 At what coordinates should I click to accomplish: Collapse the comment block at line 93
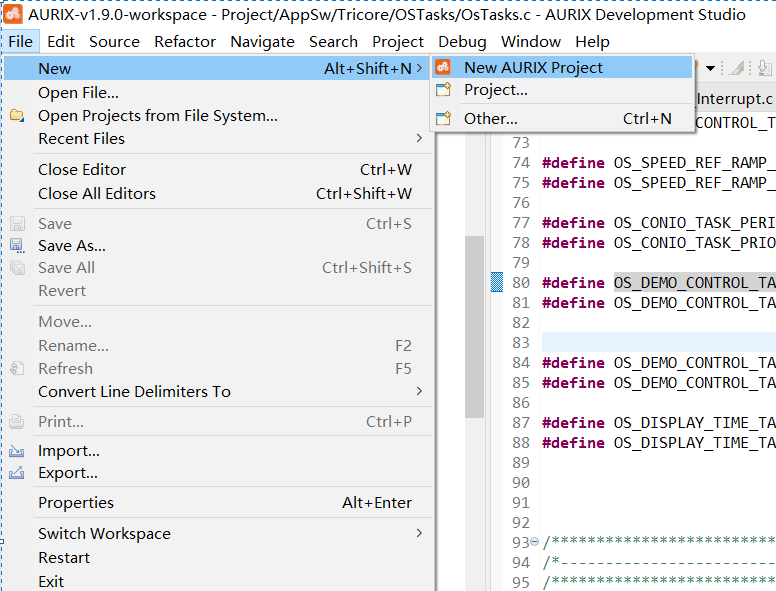[x=534, y=542]
